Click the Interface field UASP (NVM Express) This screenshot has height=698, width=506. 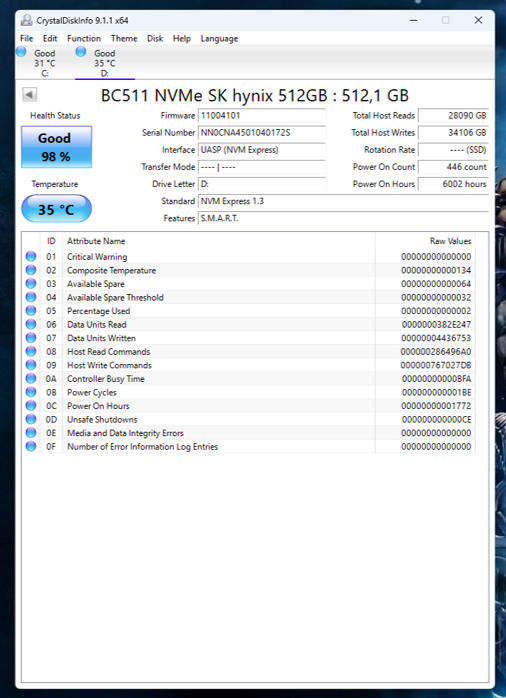(262, 150)
